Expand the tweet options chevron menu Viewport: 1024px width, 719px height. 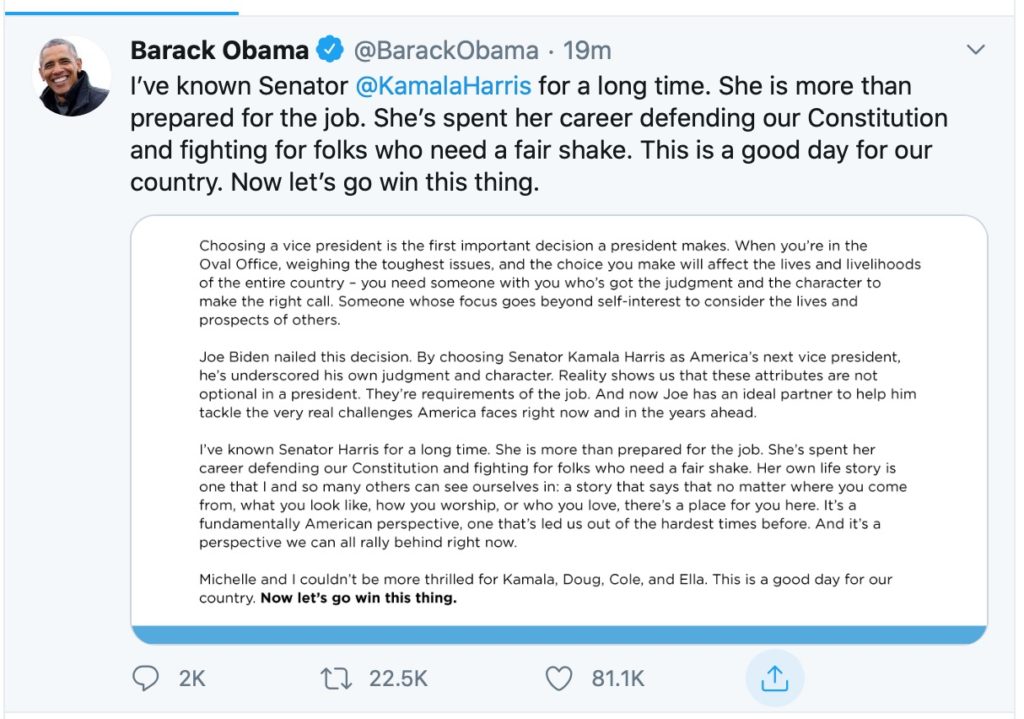coord(975,49)
